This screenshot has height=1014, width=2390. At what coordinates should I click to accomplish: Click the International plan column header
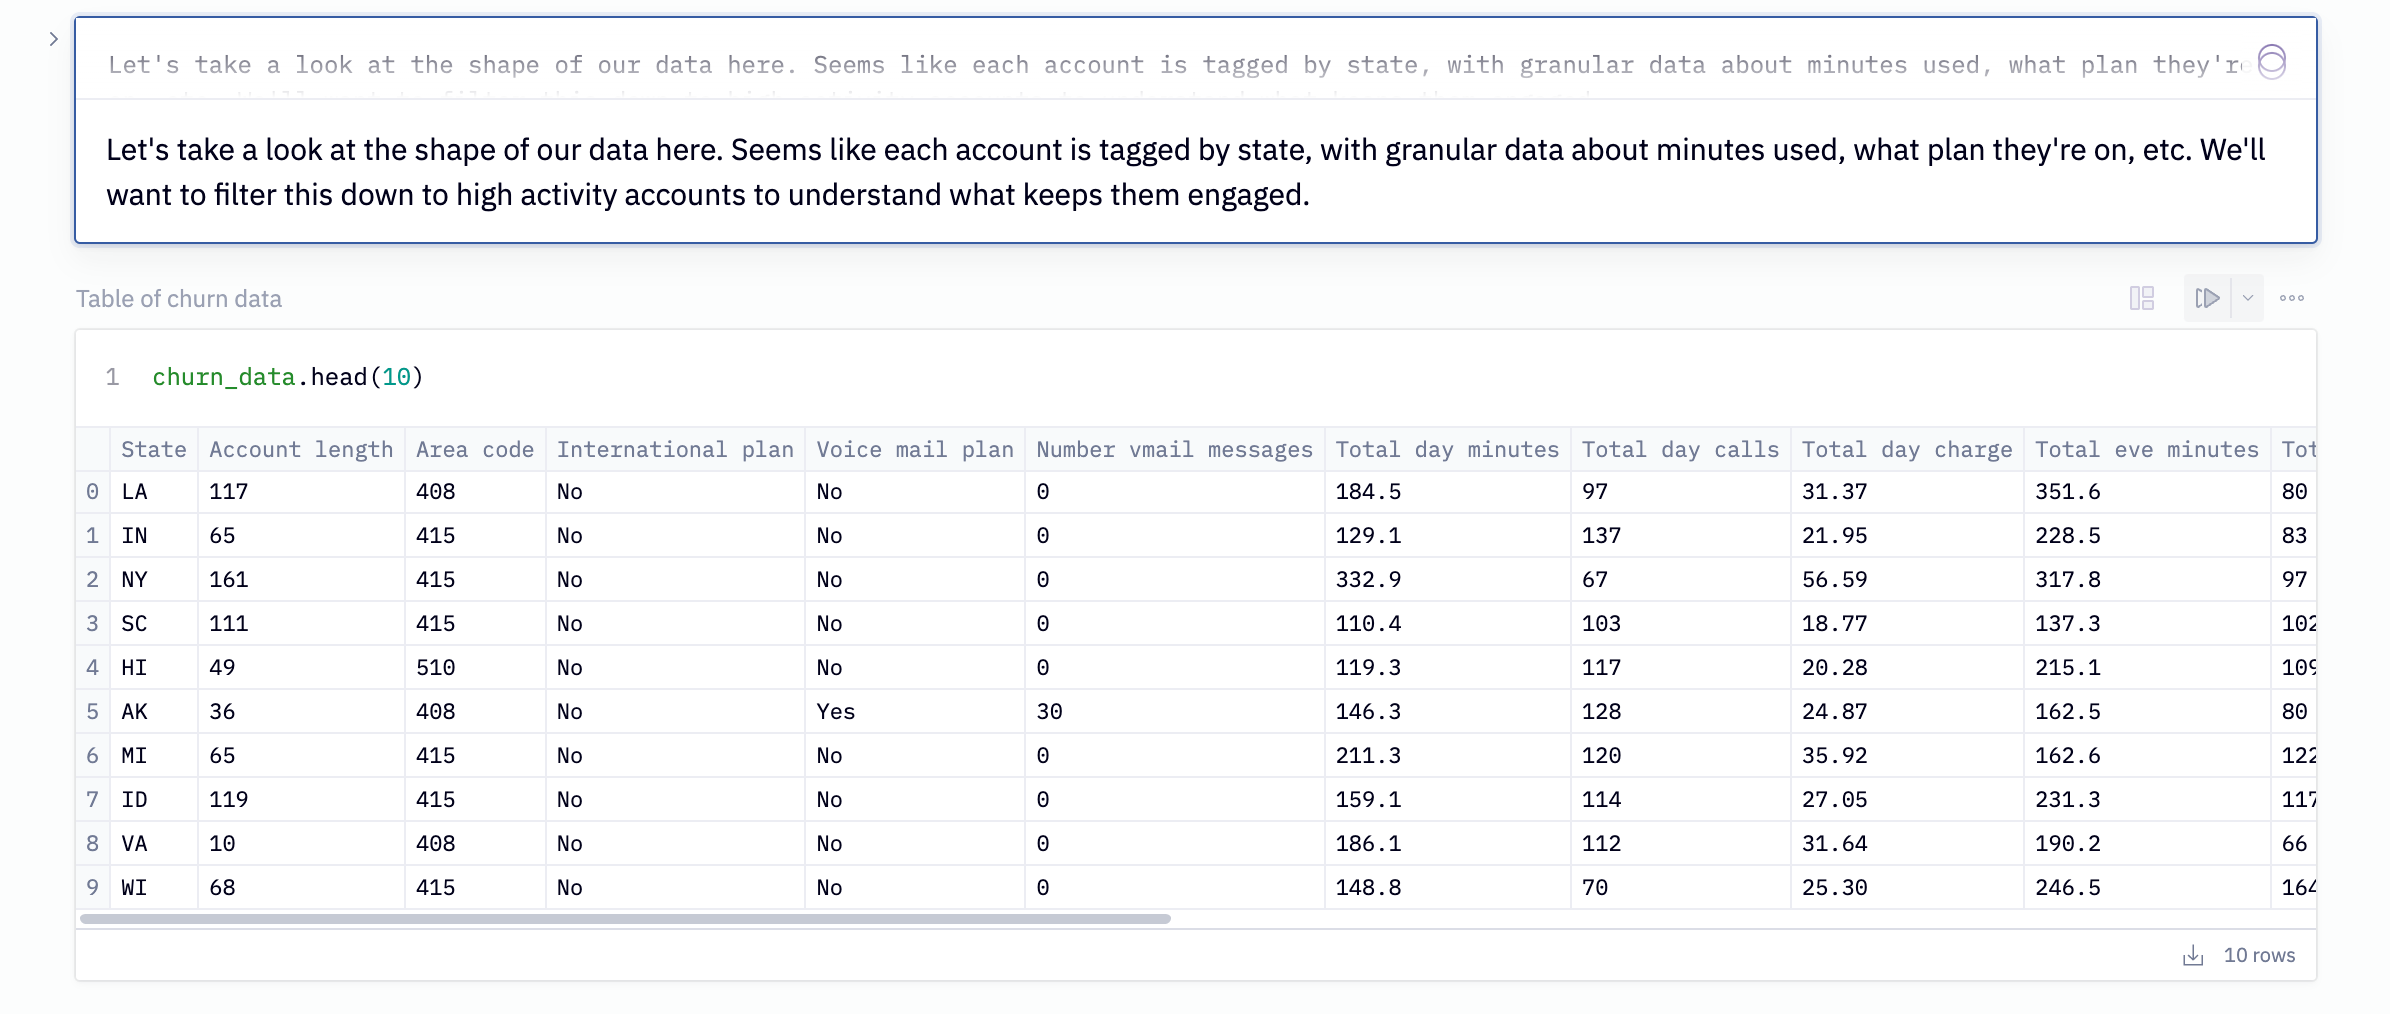tap(675, 449)
